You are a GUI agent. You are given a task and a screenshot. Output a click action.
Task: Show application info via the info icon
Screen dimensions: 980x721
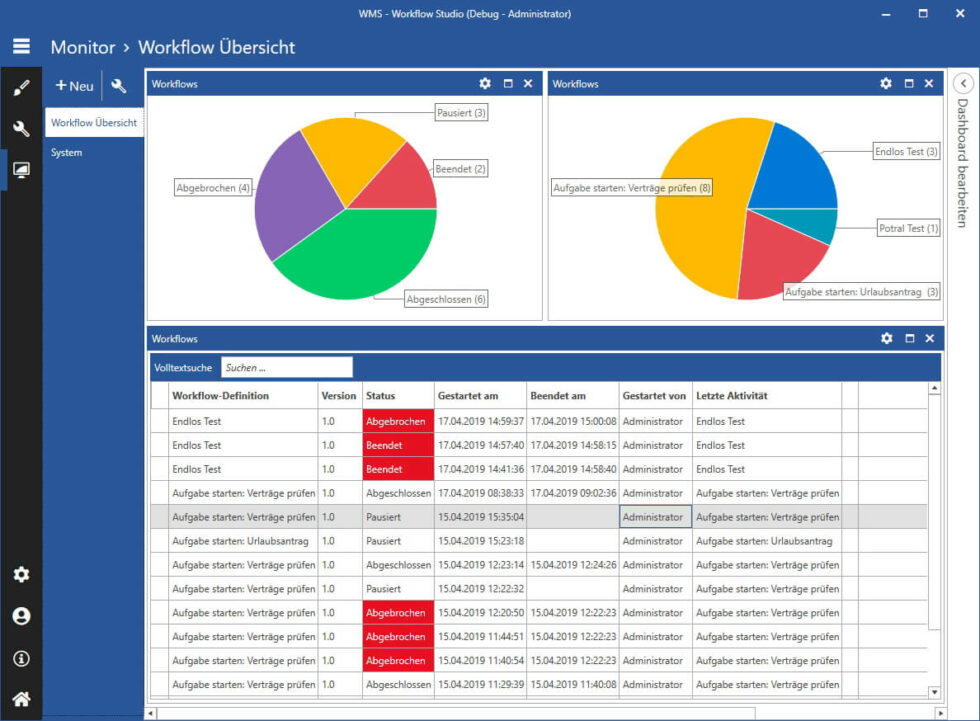coord(22,659)
